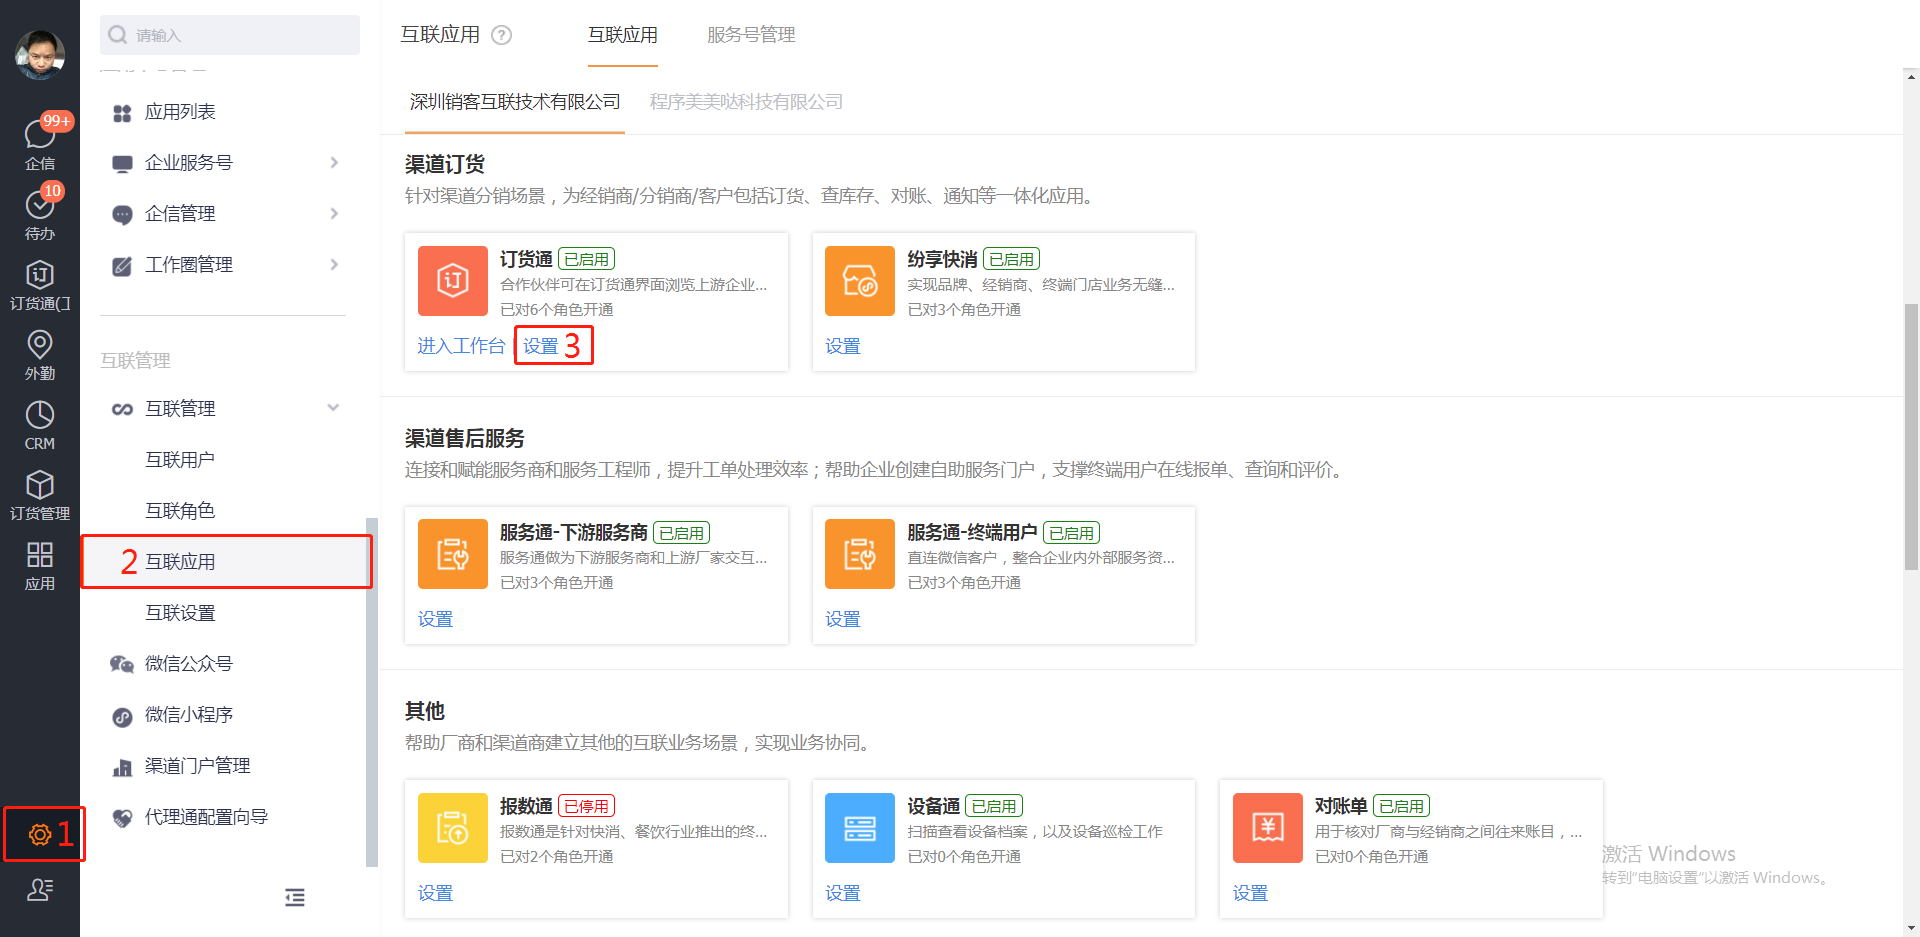The height and width of the screenshot is (937, 1920).
Task: Click the 请输入 search field
Action: coord(230,35)
